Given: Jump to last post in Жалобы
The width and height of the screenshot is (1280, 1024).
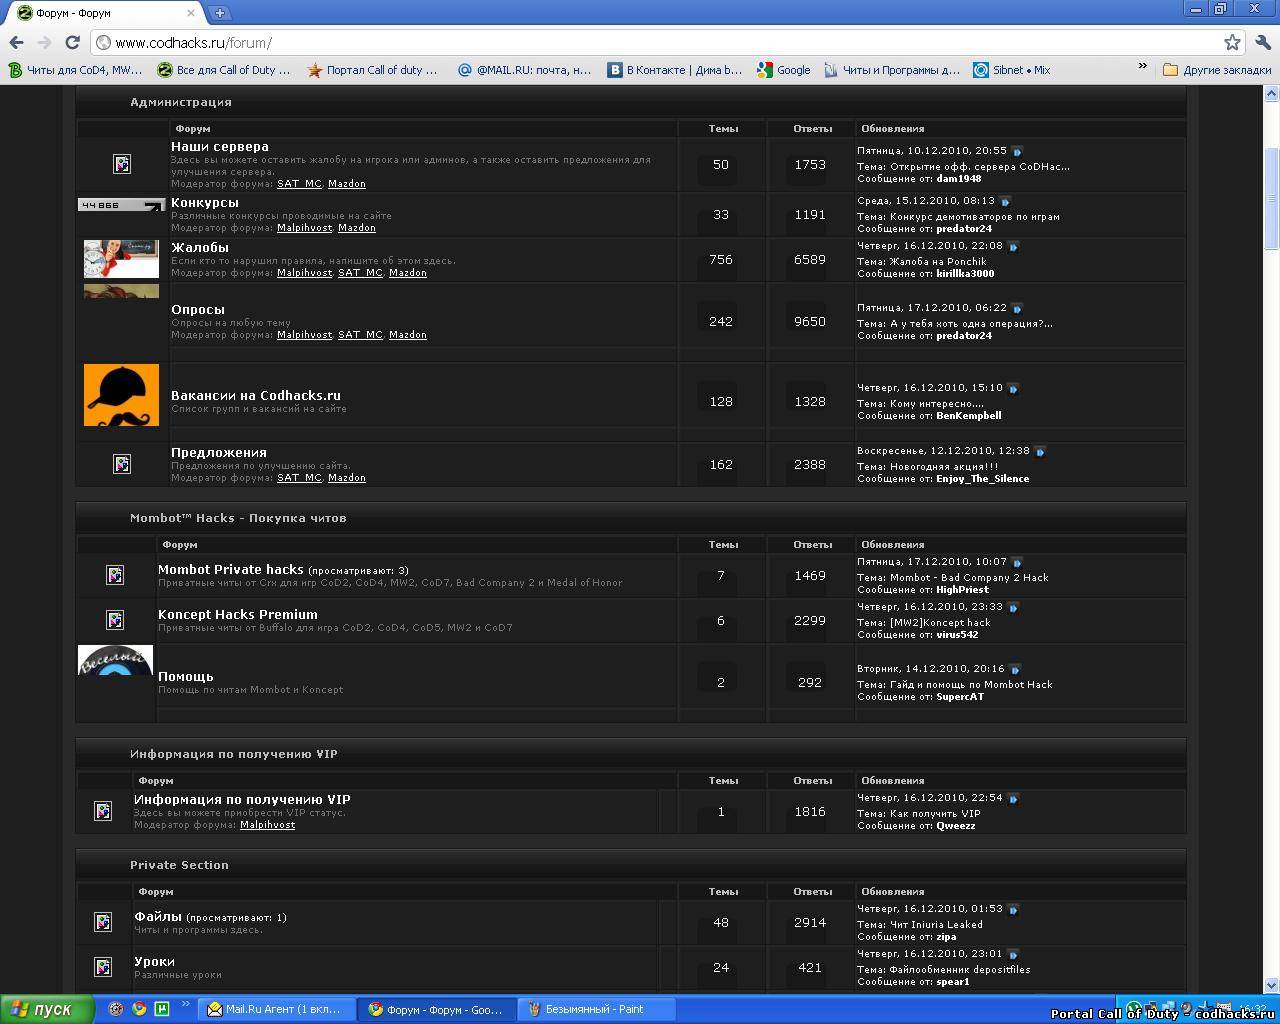Looking at the screenshot, I should pyautogui.click(x=1013, y=246).
